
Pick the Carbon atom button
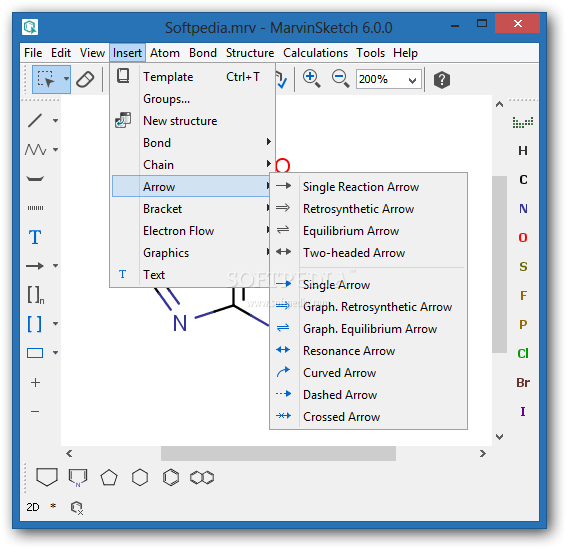click(523, 180)
